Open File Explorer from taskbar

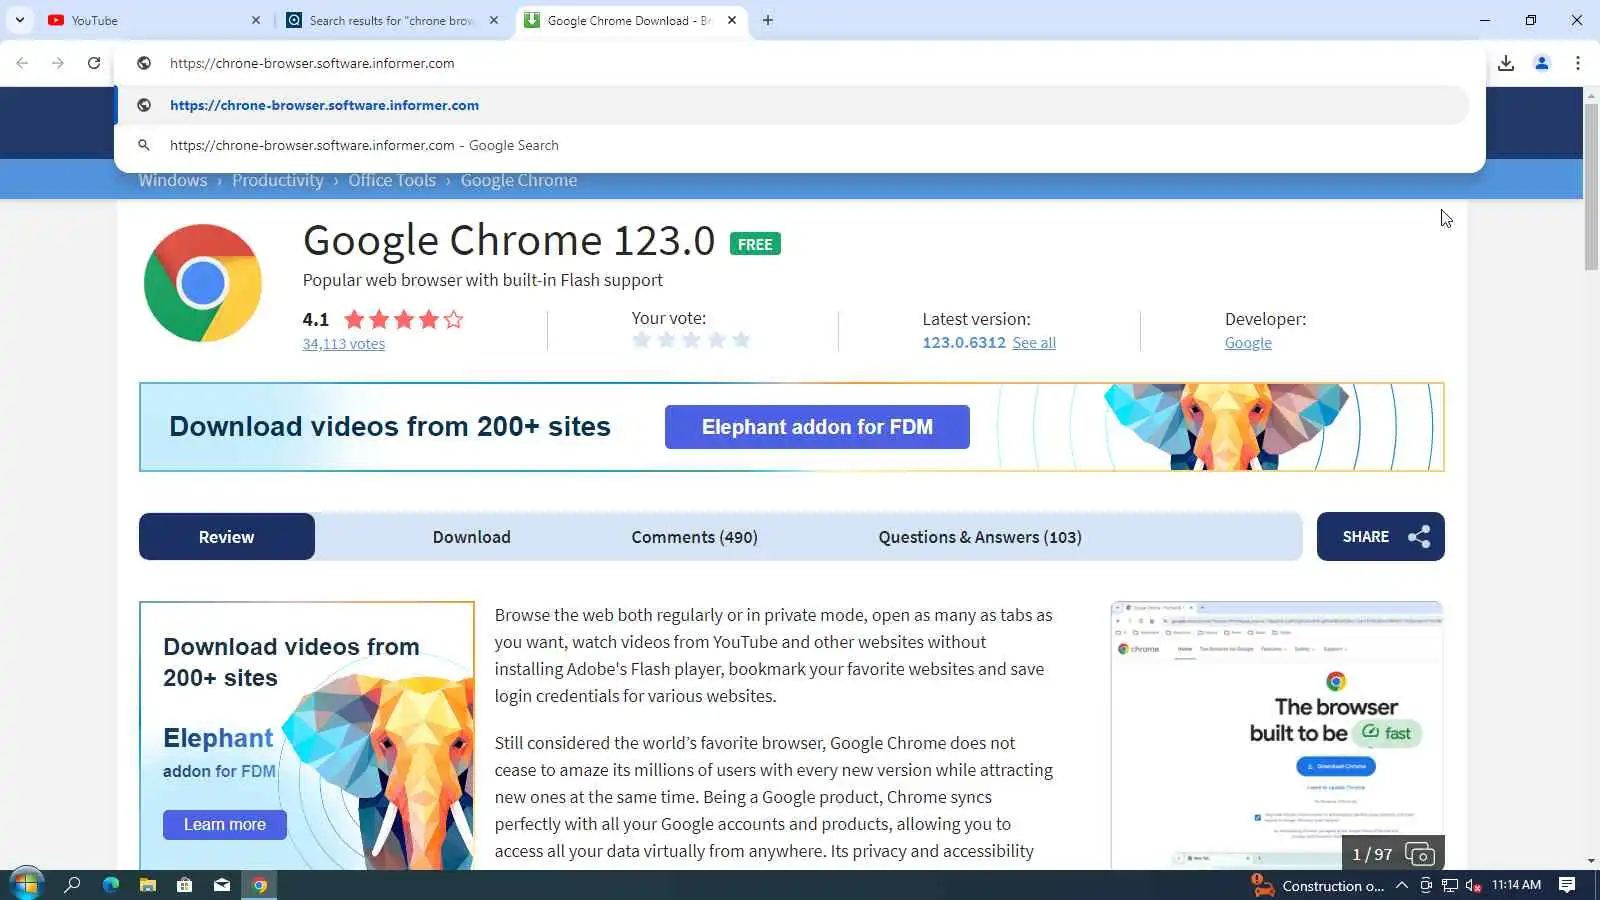click(x=147, y=885)
